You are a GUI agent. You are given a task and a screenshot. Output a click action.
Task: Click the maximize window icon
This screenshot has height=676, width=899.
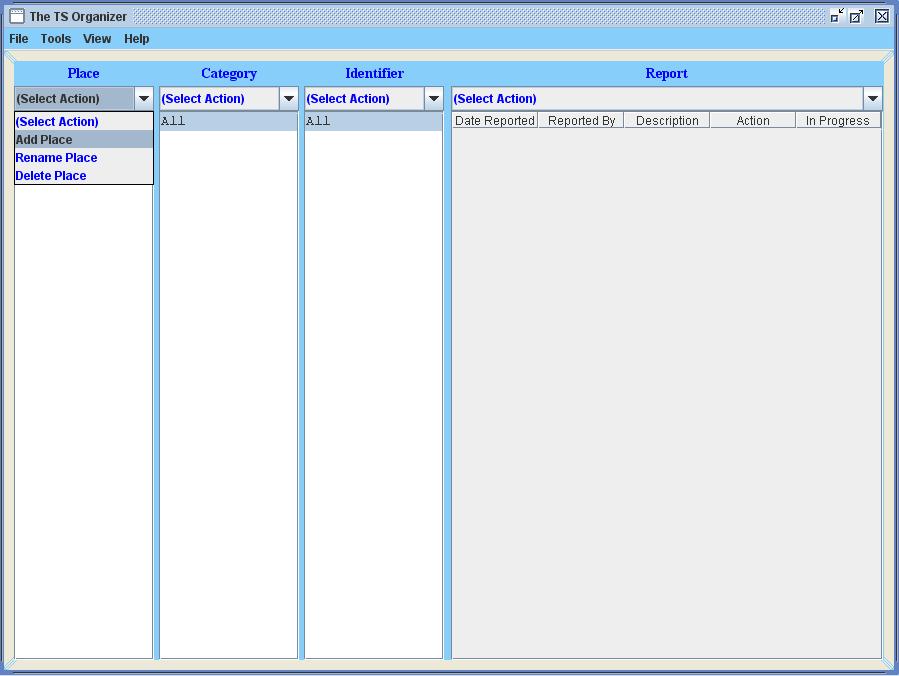click(857, 16)
